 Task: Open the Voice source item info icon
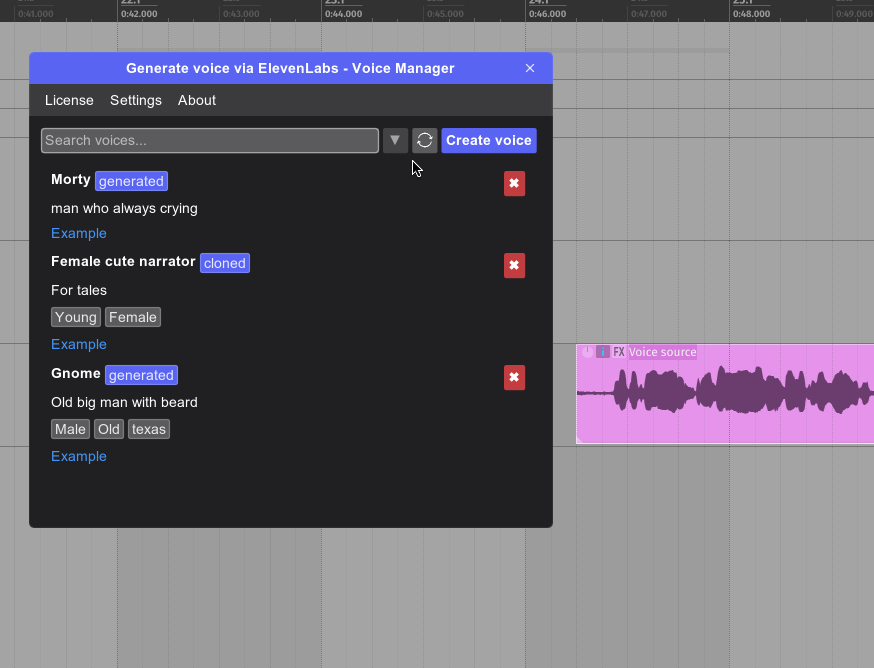[x=603, y=352]
